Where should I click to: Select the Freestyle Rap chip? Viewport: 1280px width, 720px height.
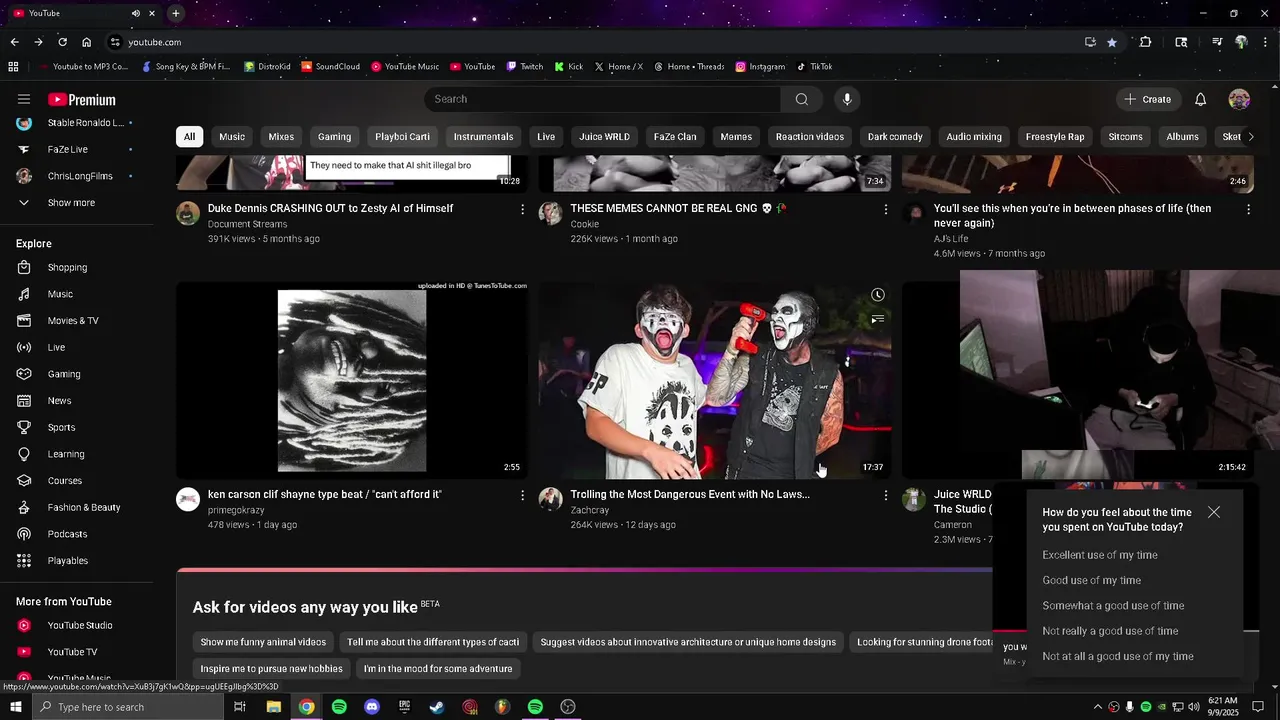point(1055,137)
